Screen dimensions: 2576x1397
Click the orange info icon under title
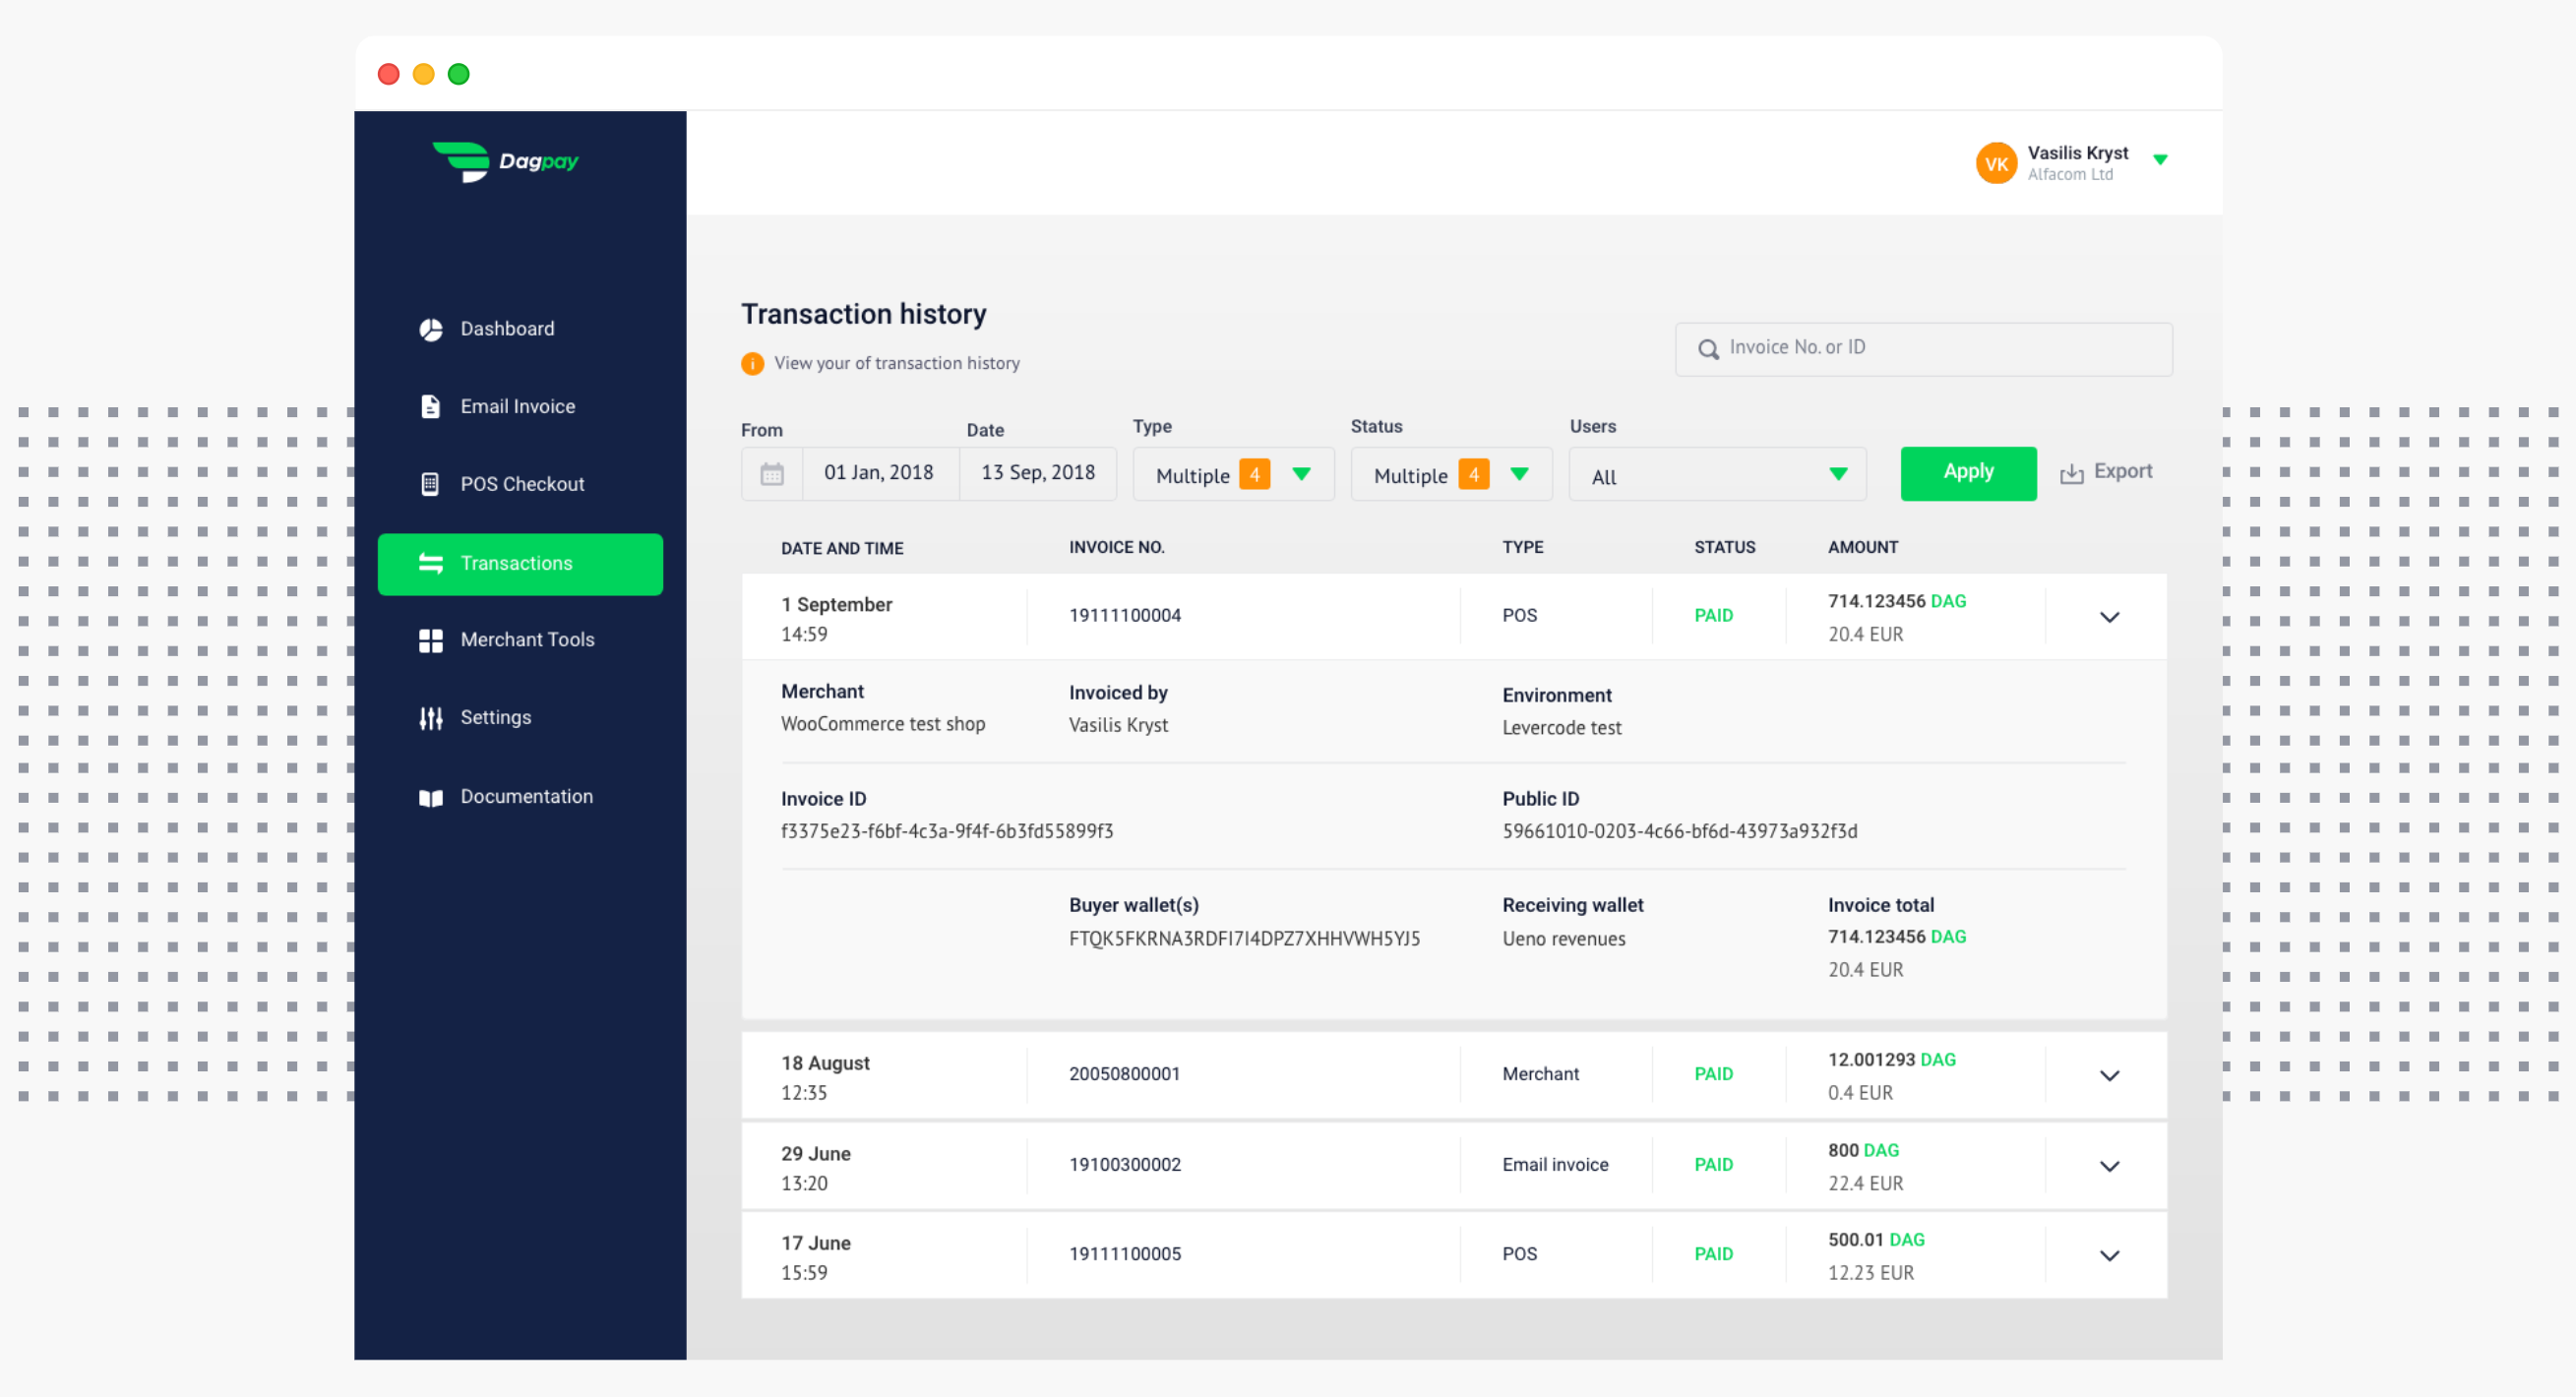752,364
